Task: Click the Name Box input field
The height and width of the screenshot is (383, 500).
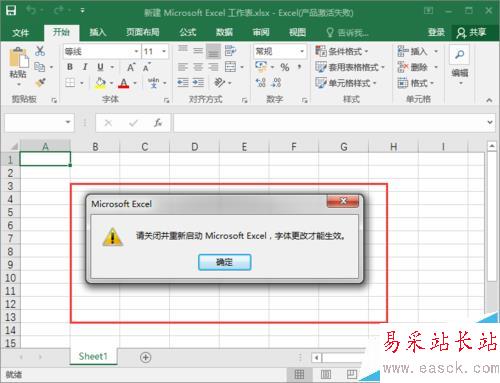Action: click(39, 123)
